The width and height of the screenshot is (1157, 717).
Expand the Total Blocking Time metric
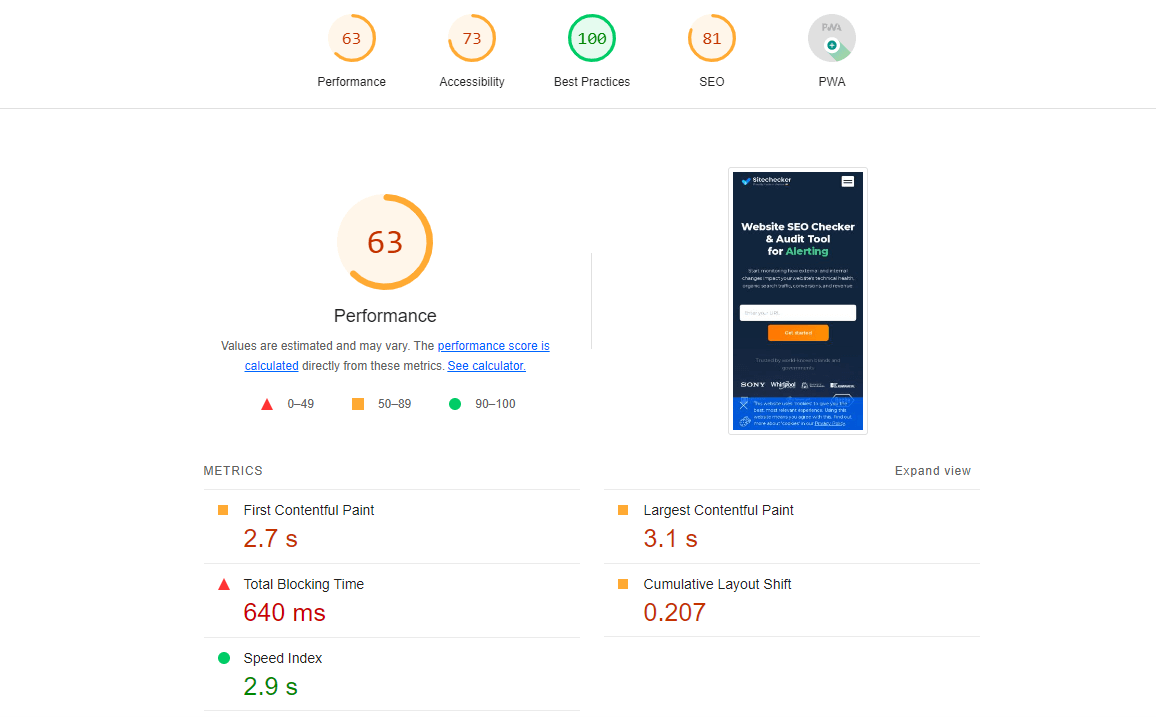point(392,600)
